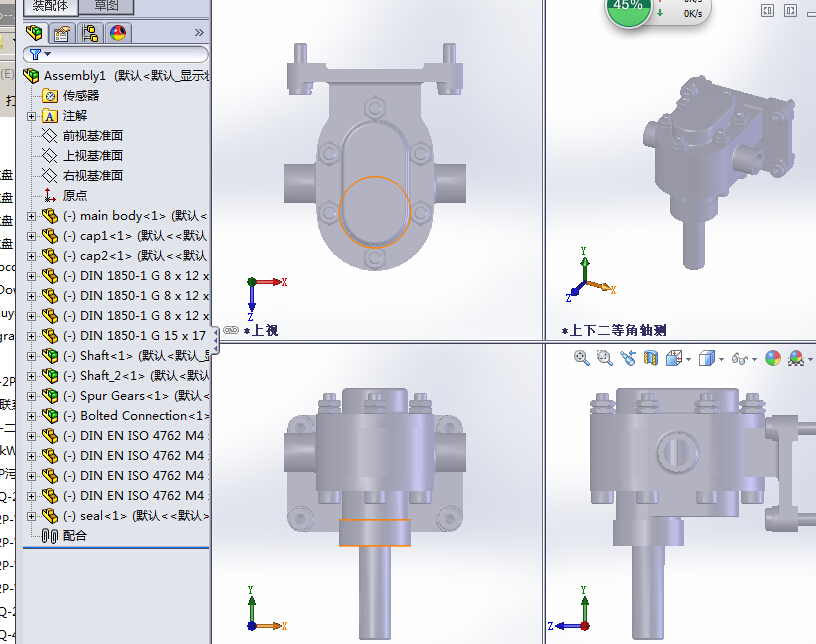This screenshot has width=816, height=644.
Task: Expand the cap1<1> component node
Action: [31, 236]
